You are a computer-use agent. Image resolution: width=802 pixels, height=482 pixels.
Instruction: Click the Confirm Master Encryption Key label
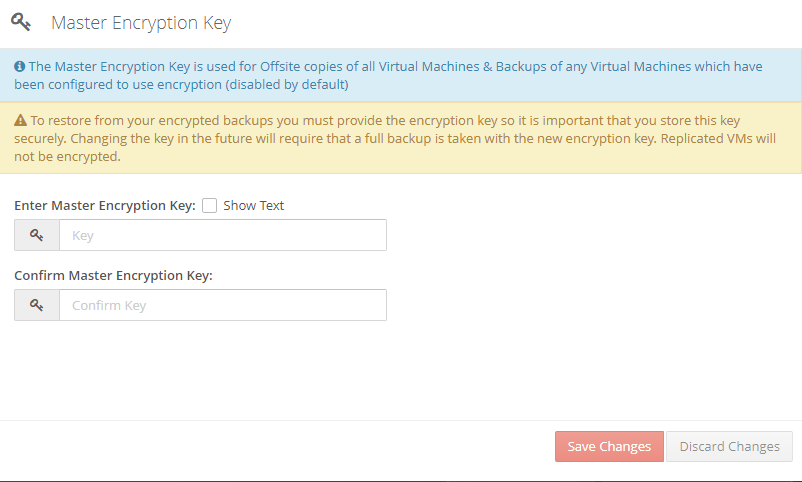click(113, 276)
